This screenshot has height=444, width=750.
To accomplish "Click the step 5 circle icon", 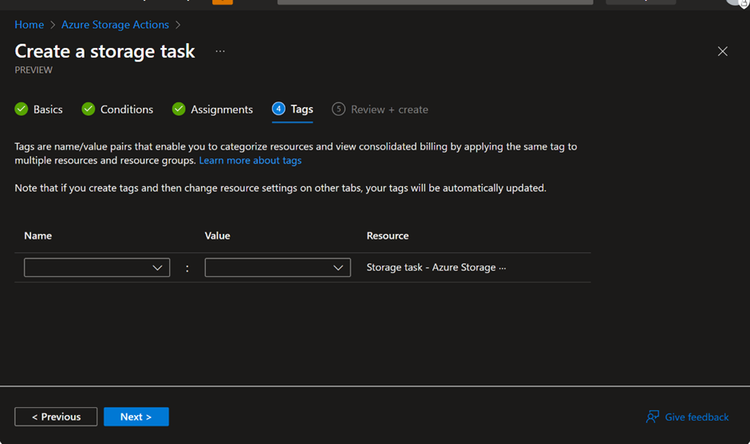I will click(x=339, y=109).
